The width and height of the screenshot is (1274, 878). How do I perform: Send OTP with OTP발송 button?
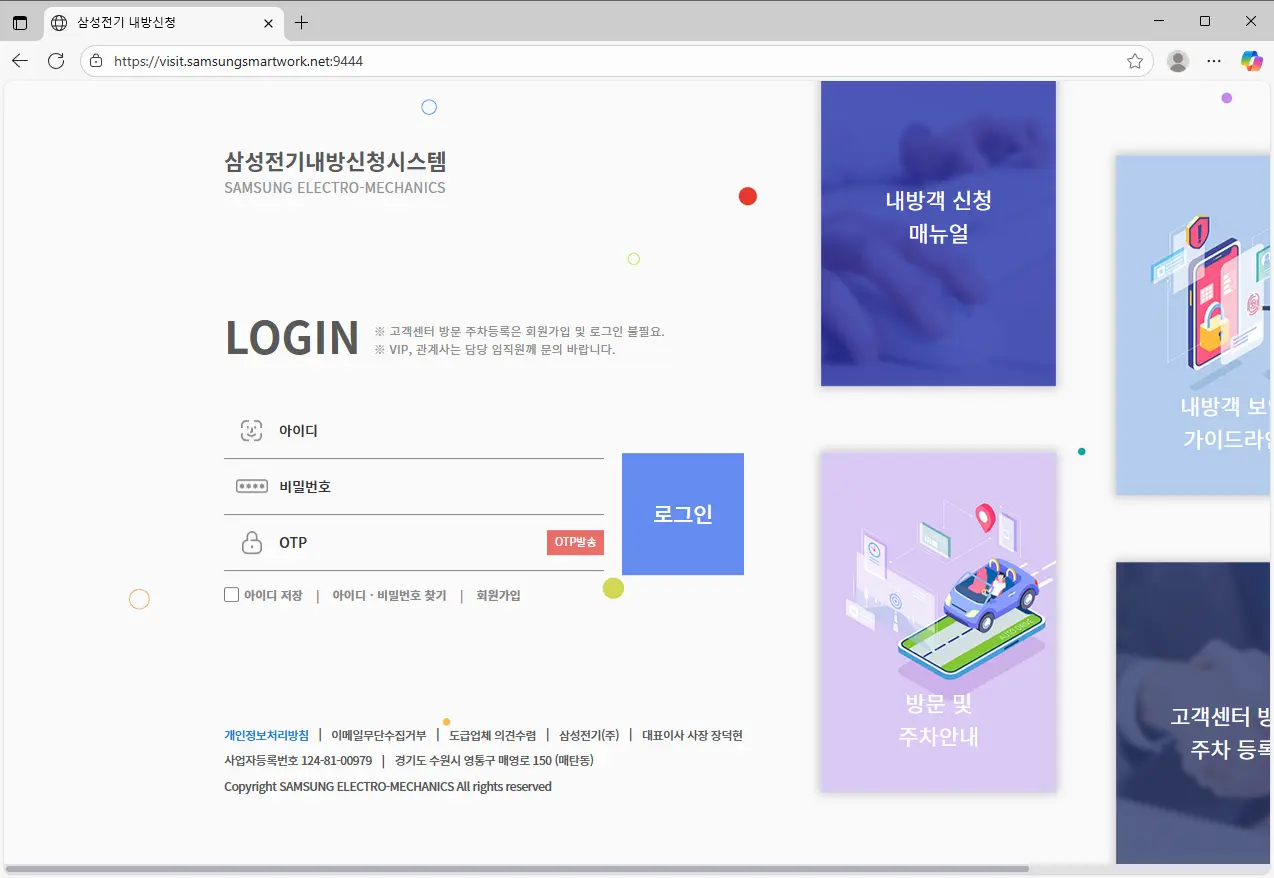pyautogui.click(x=575, y=542)
